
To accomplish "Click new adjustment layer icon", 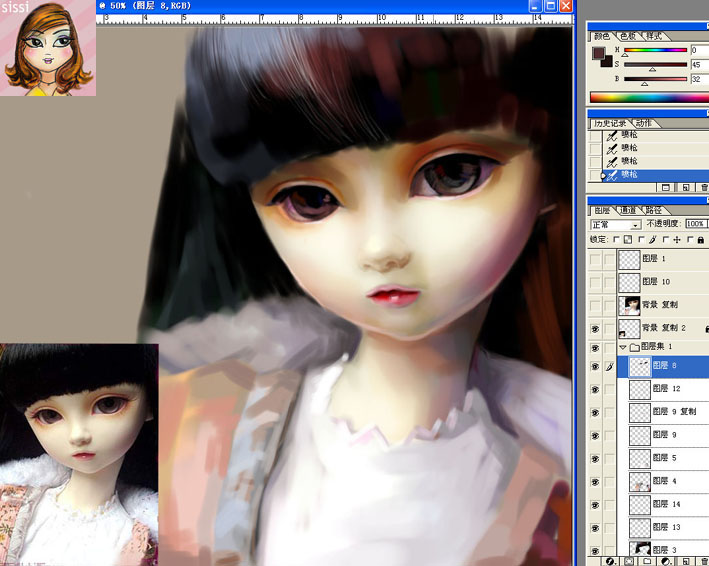I will point(665,562).
